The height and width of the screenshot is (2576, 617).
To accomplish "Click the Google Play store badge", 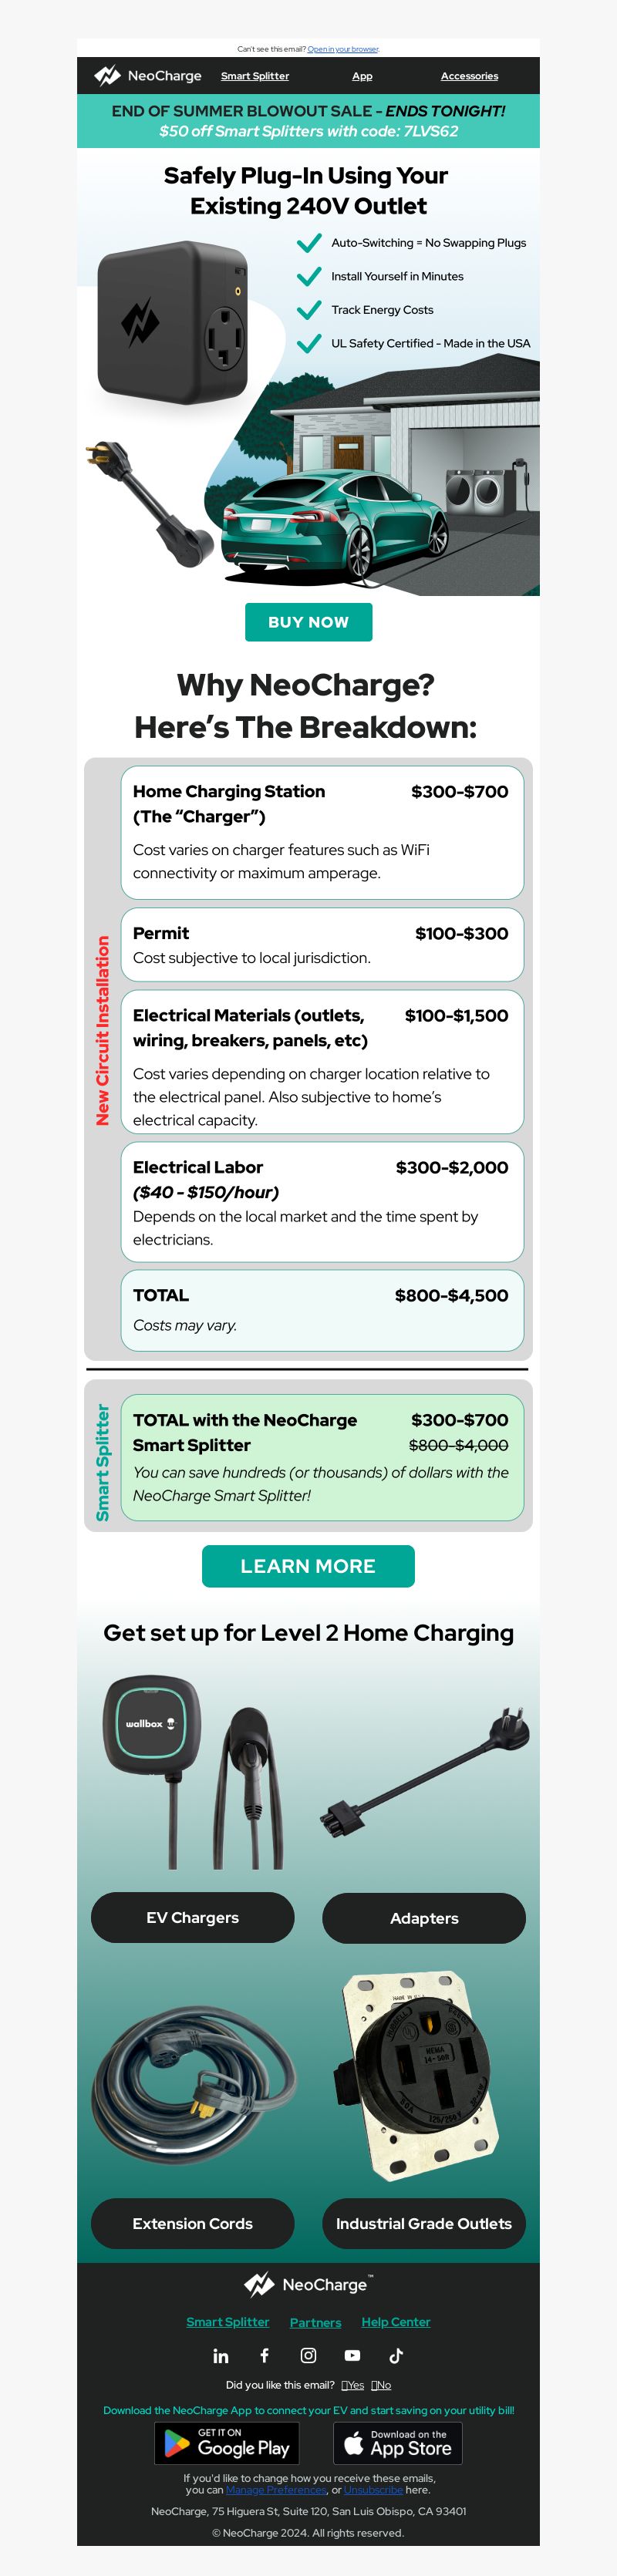I will pos(227,2443).
